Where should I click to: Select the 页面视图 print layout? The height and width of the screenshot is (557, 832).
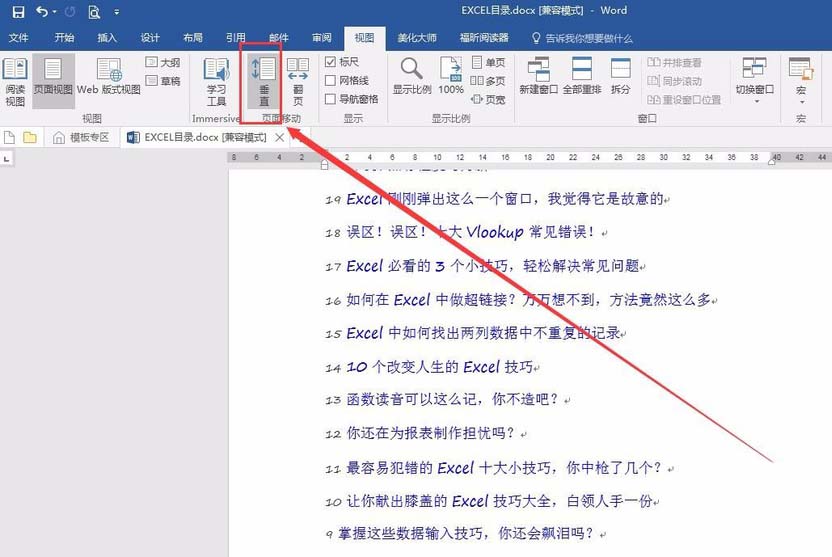(x=53, y=81)
